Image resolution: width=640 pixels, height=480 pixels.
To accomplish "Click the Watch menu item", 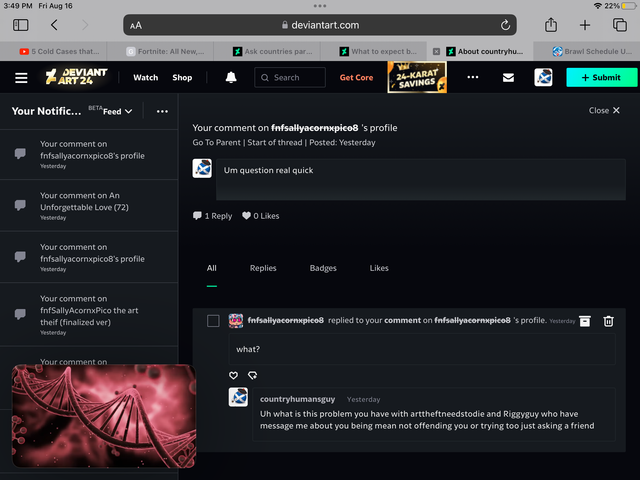I will click(145, 78).
